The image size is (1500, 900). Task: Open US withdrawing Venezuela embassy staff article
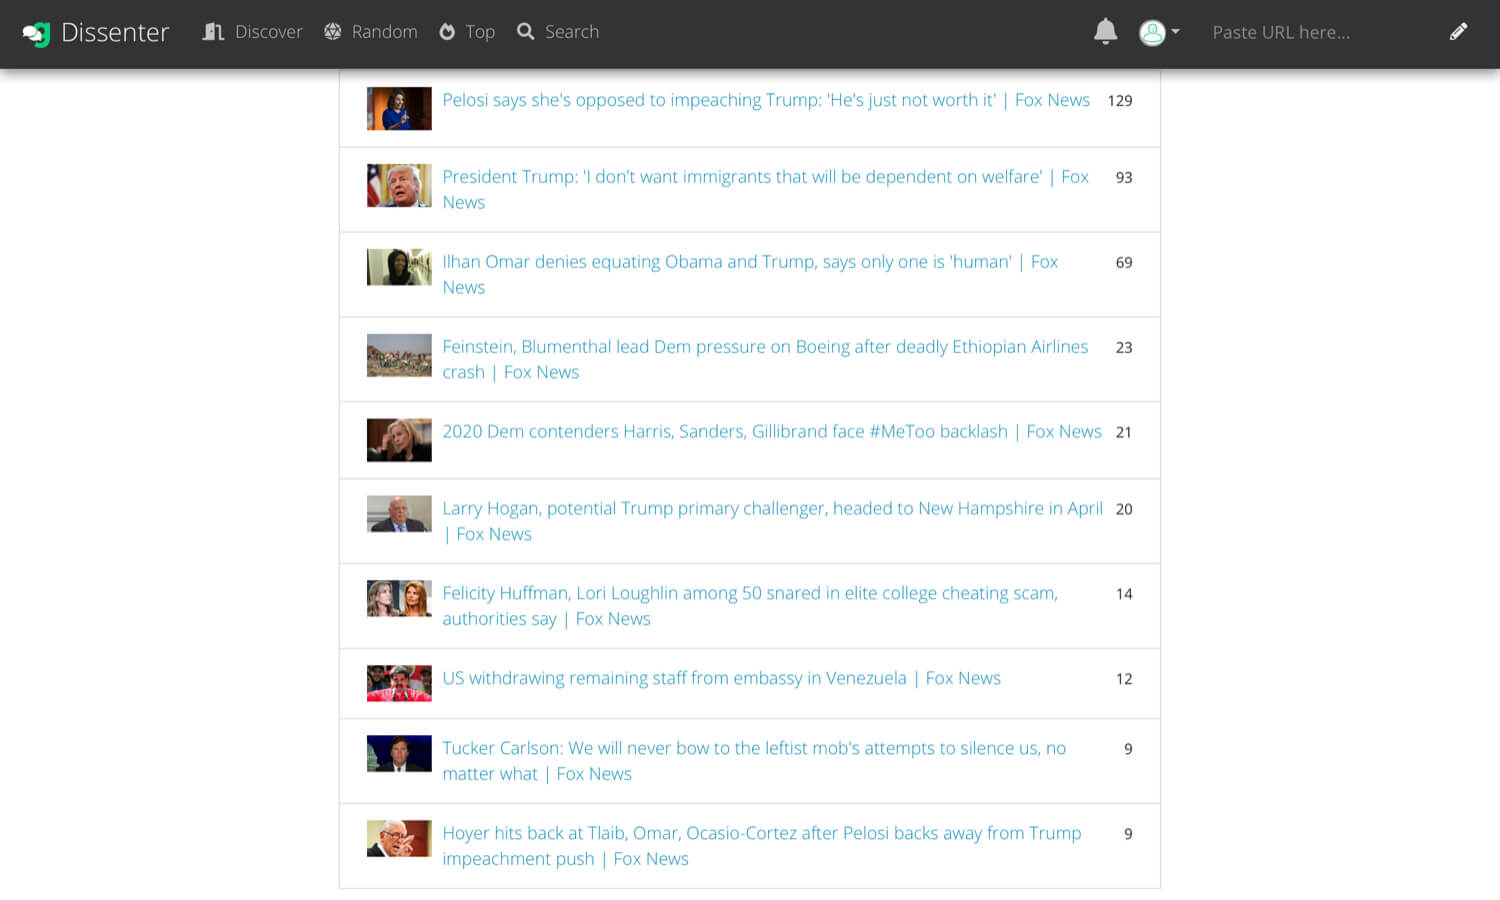coord(721,678)
